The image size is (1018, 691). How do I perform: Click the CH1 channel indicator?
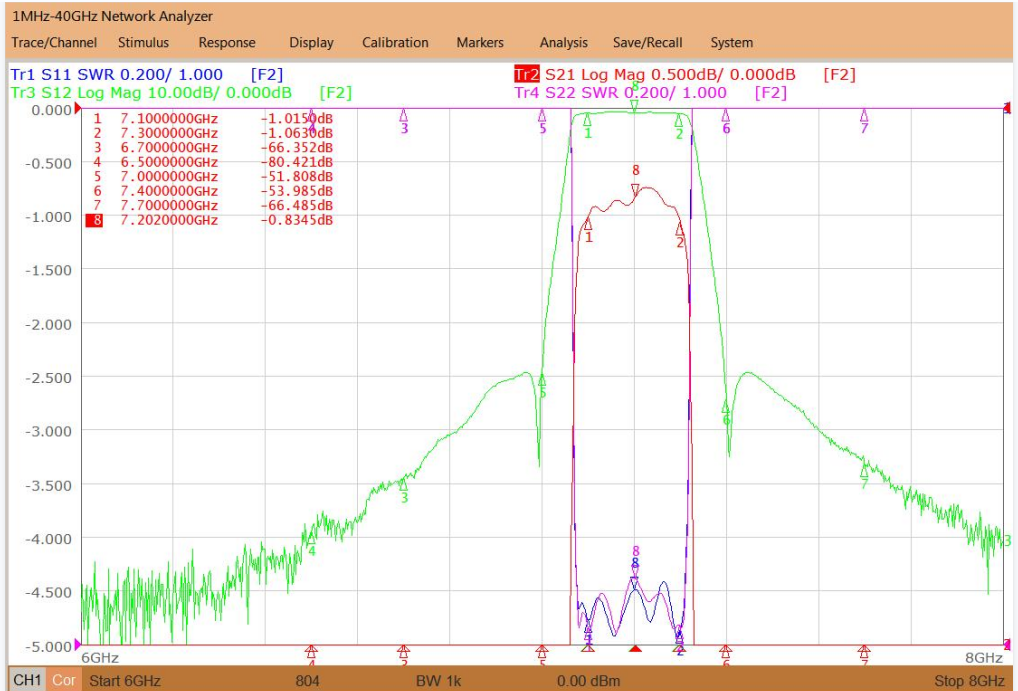[27, 681]
